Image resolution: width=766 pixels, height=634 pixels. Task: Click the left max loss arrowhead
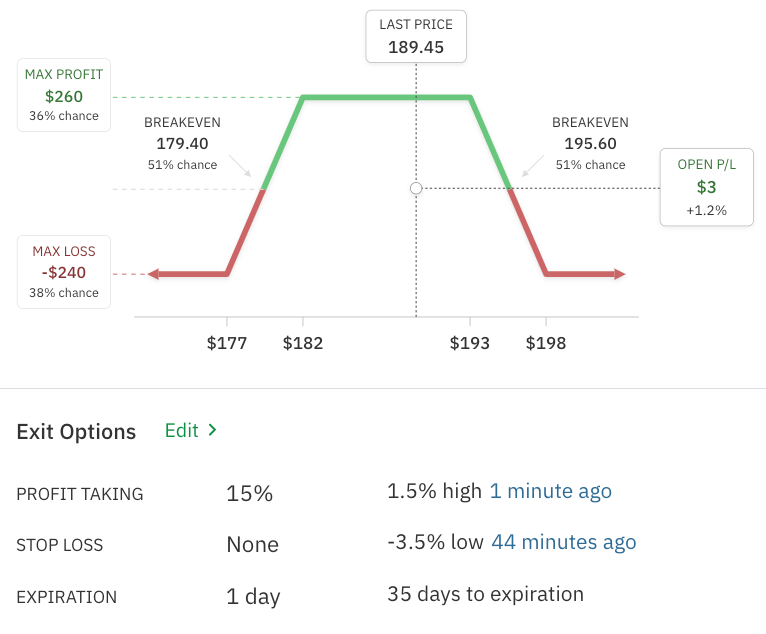click(153, 274)
